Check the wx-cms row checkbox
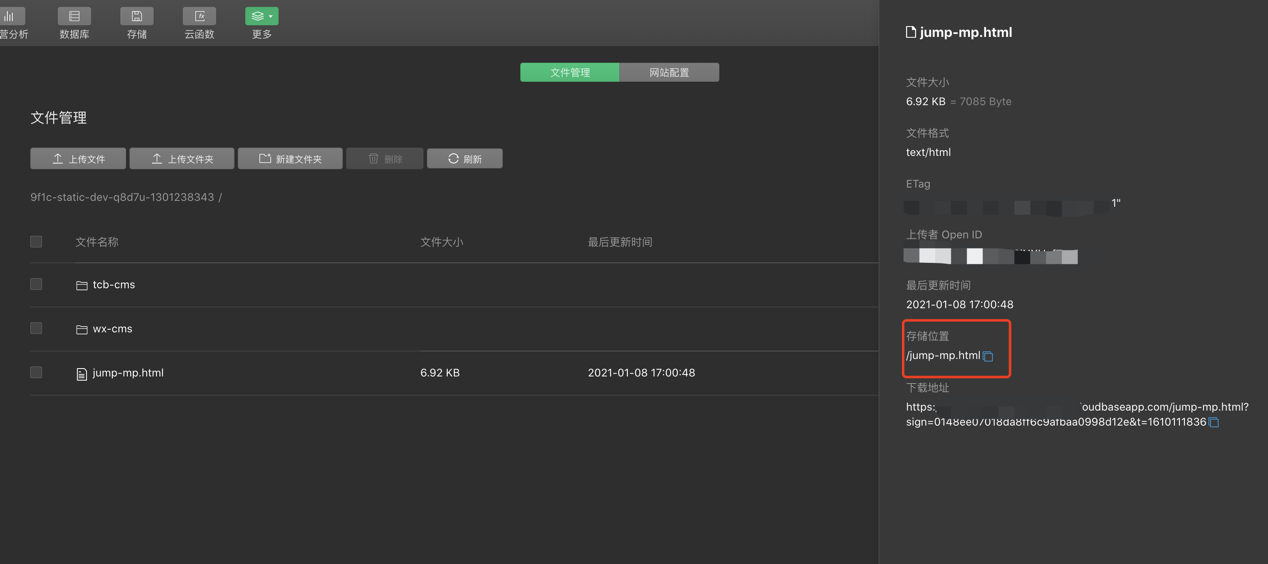The width and height of the screenshot is (1268, 564). [36, 329]
